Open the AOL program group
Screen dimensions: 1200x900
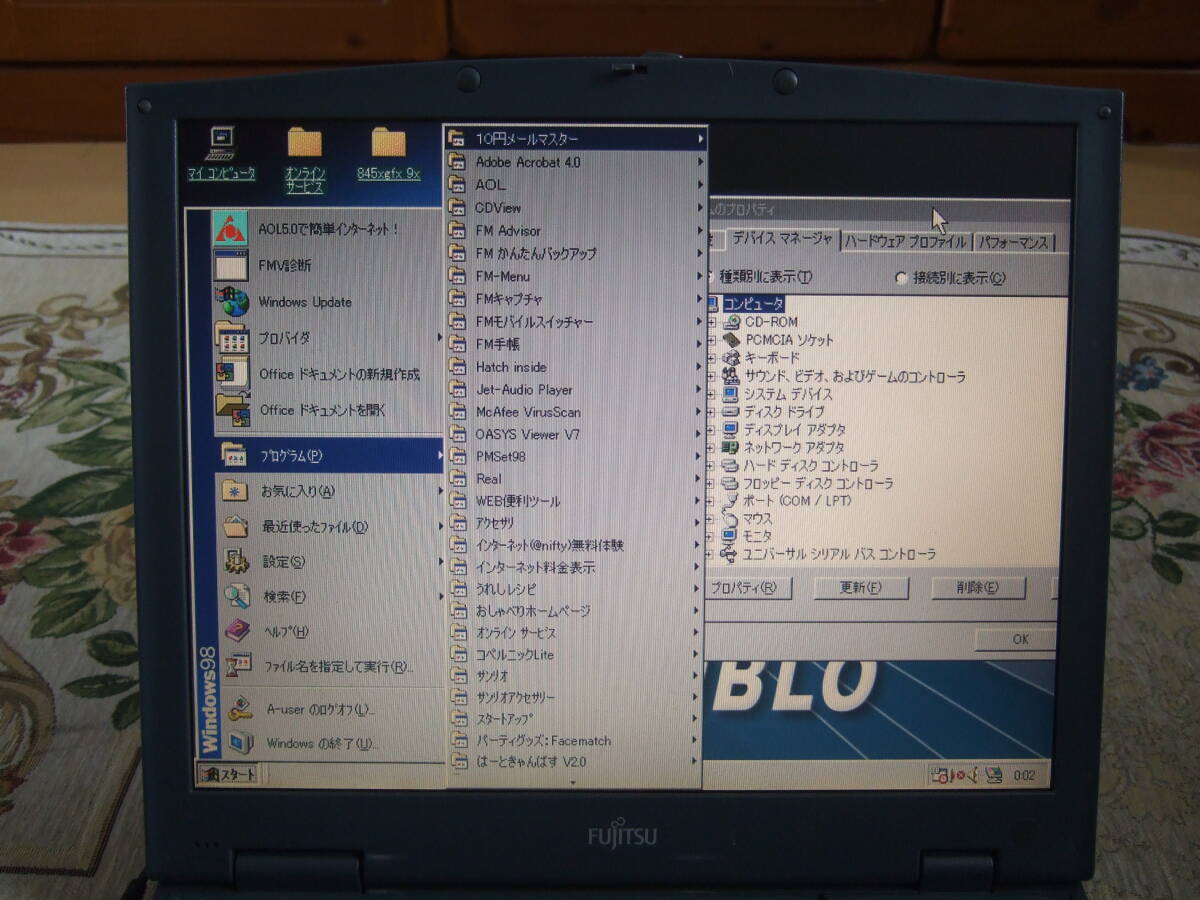pyautogui.click(x=575, y=185)
